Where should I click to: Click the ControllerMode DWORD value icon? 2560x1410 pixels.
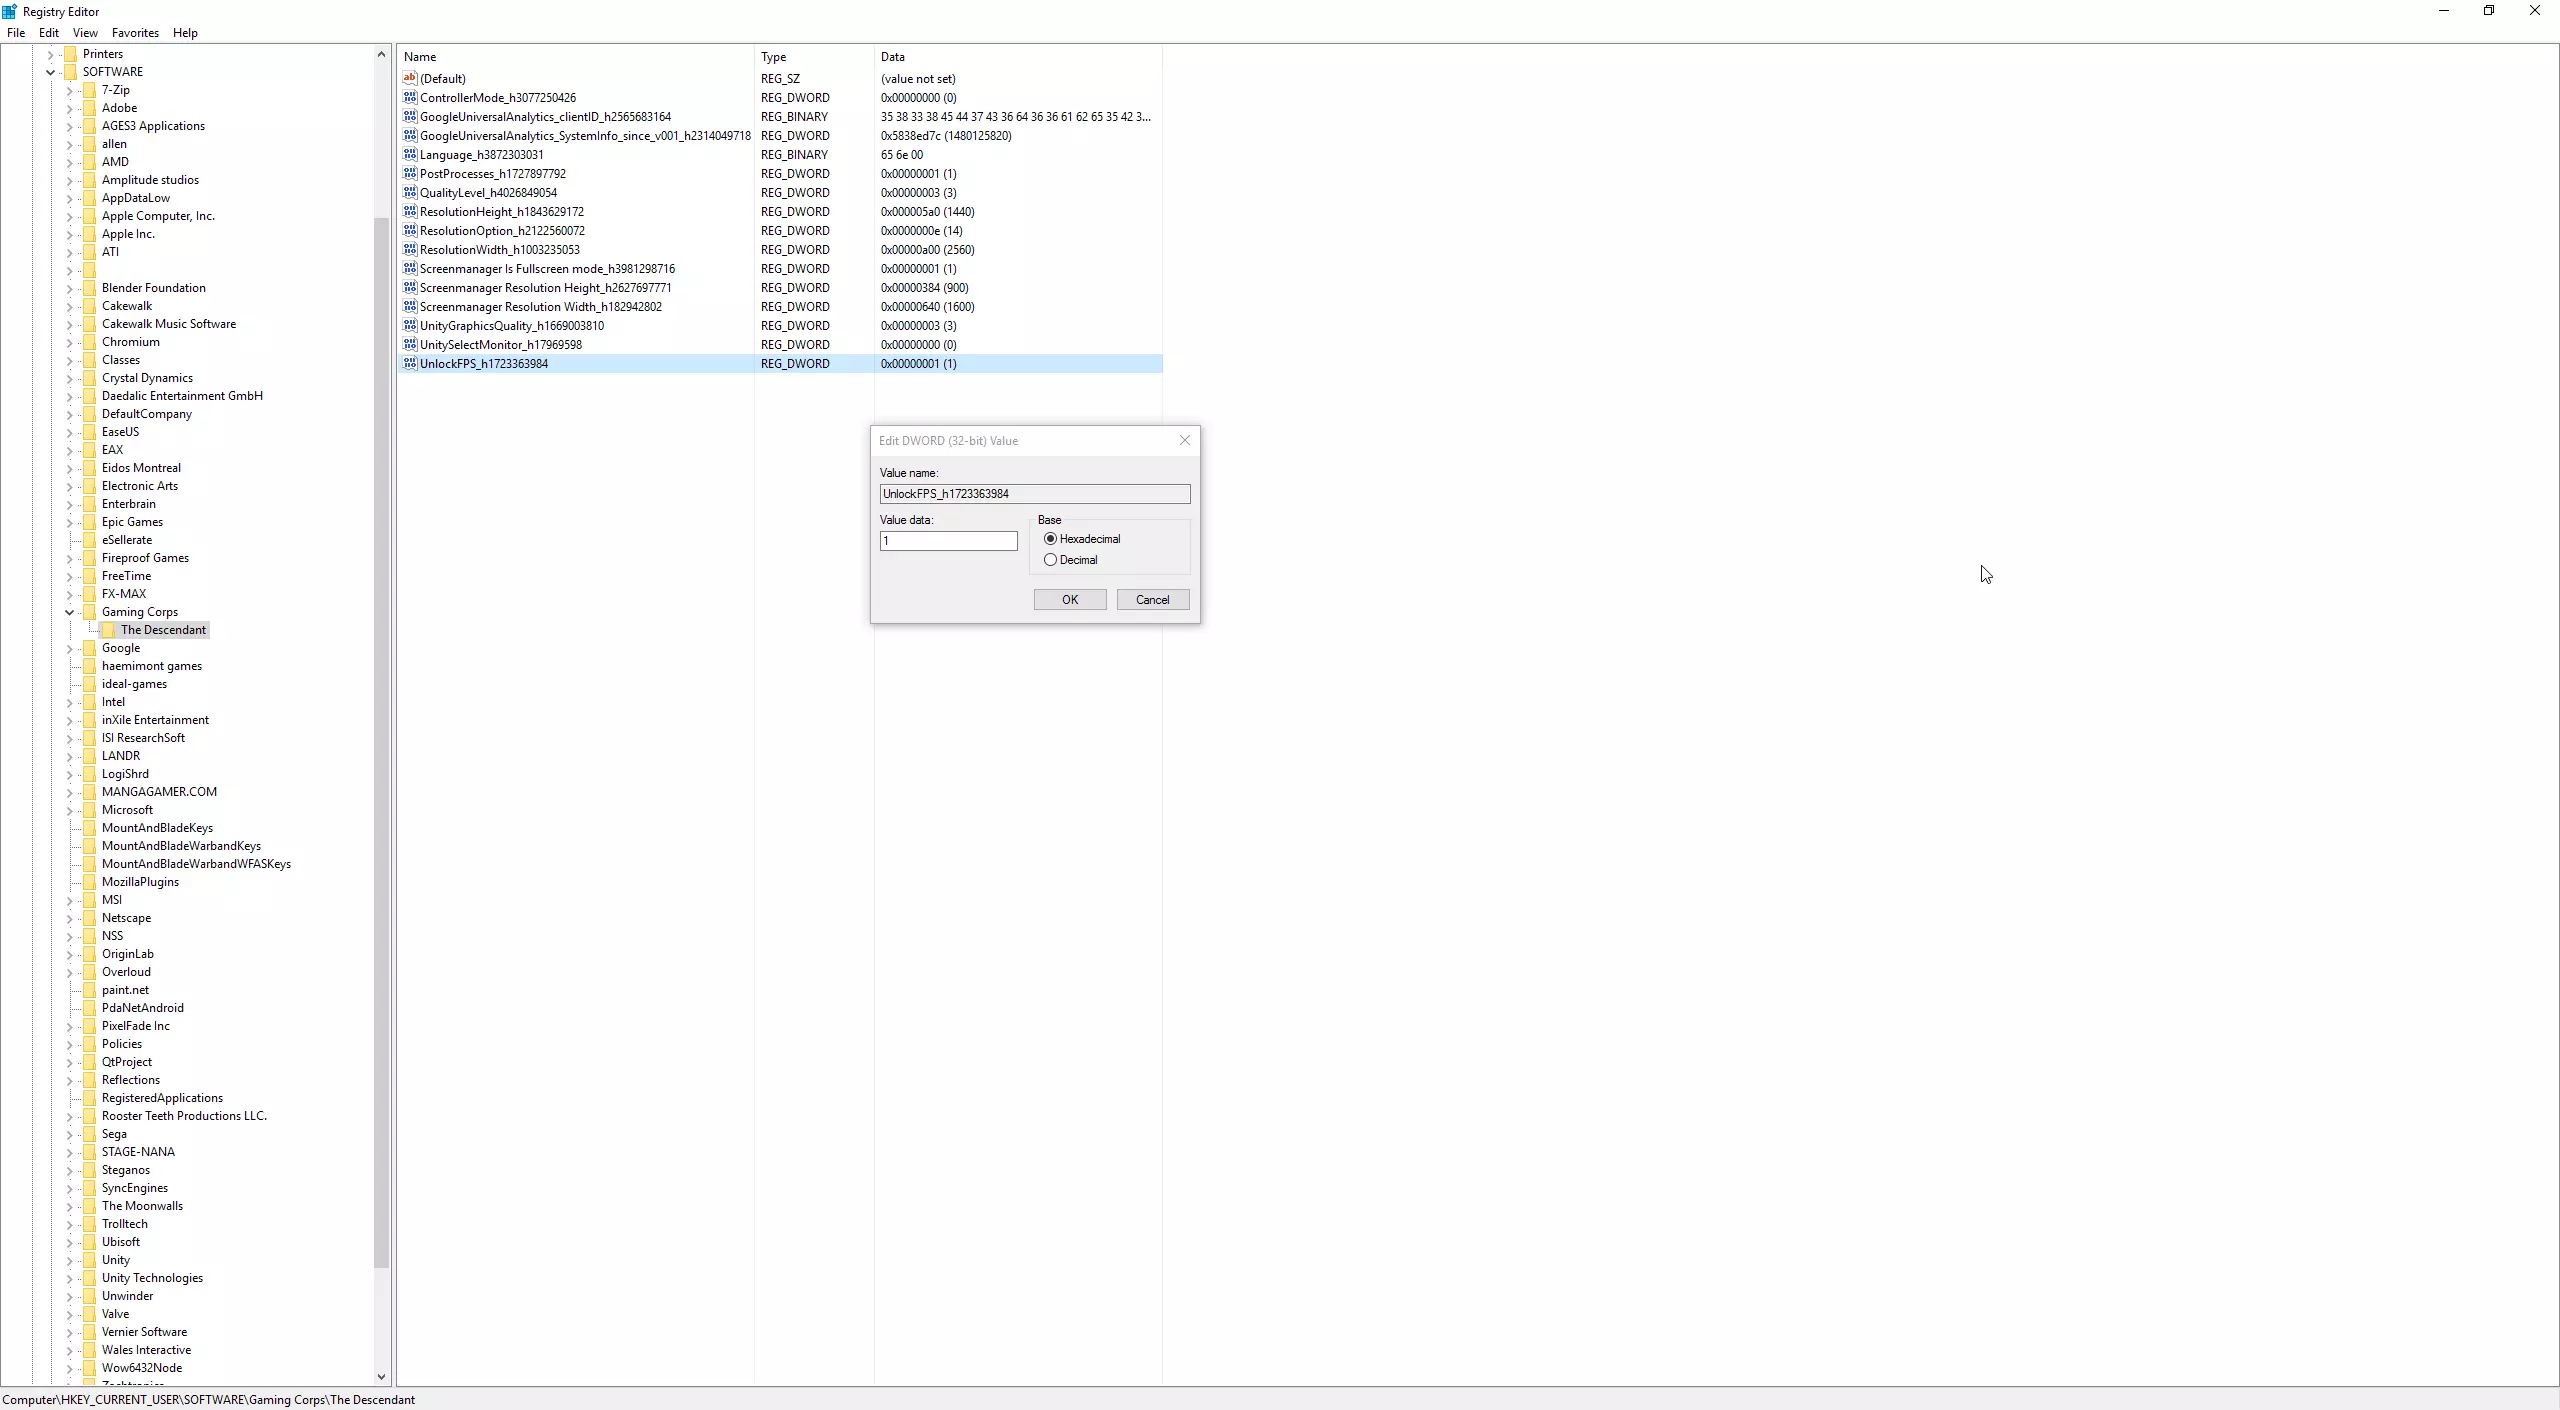coord(409,97)
